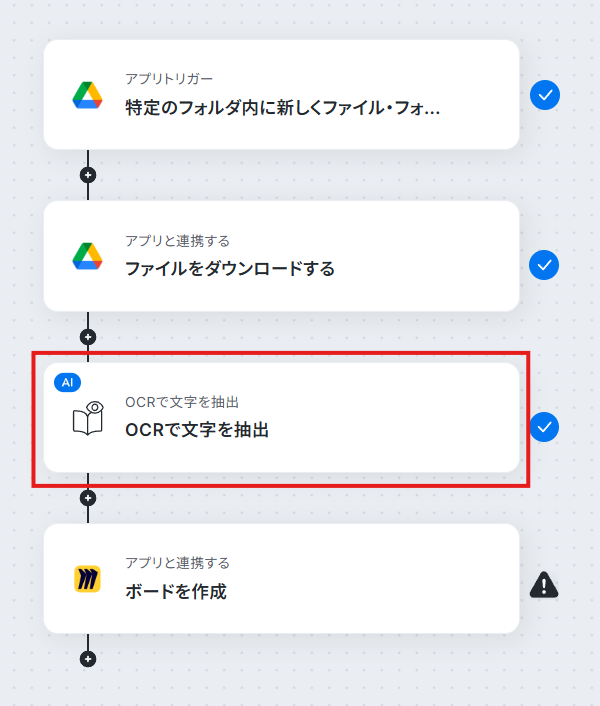Open the OCRで文字を抽出 step card
The height and width of the screenshot is (706, 600).
tap(281, 417)
